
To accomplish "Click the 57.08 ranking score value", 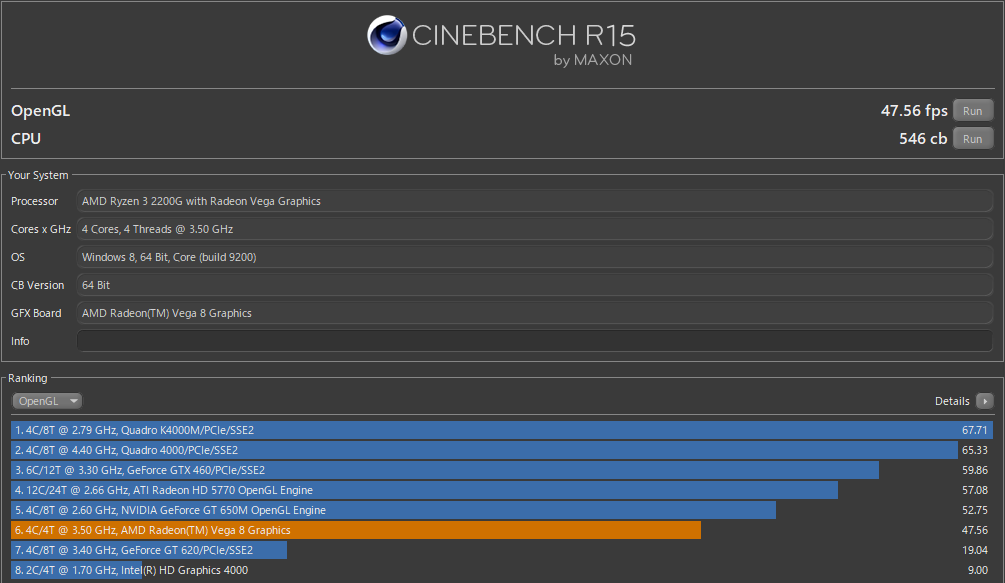I will coord(975,490).
